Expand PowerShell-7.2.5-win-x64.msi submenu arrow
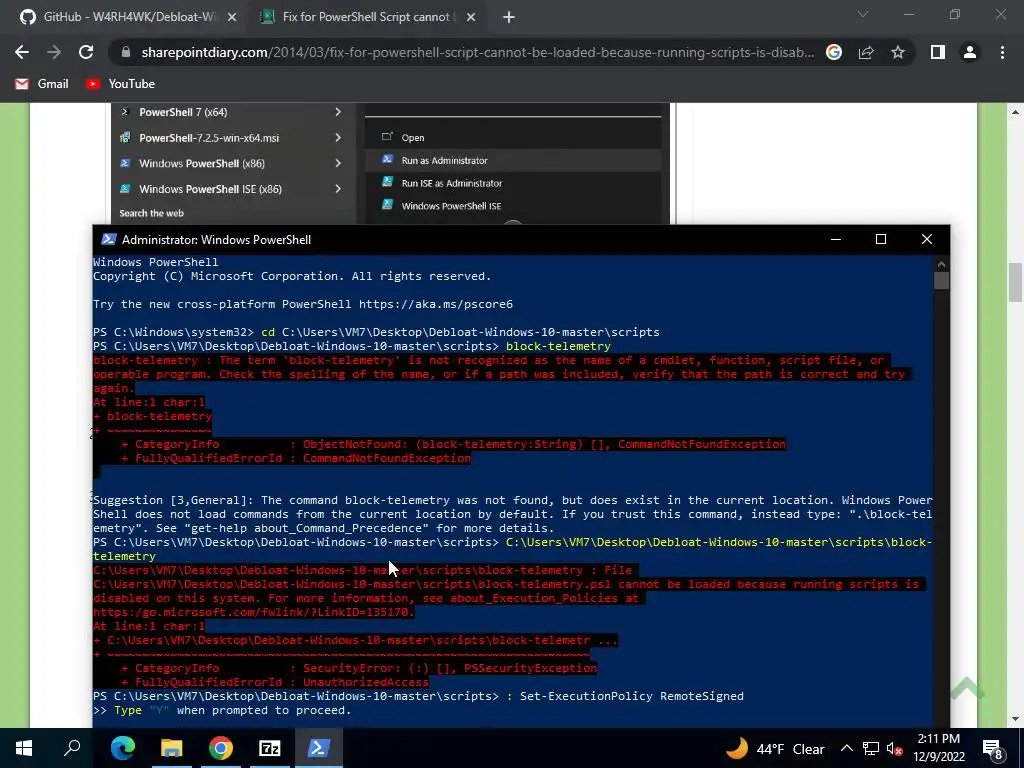The height and width of the screenshot is (768, 1024). tap(338, 137)
